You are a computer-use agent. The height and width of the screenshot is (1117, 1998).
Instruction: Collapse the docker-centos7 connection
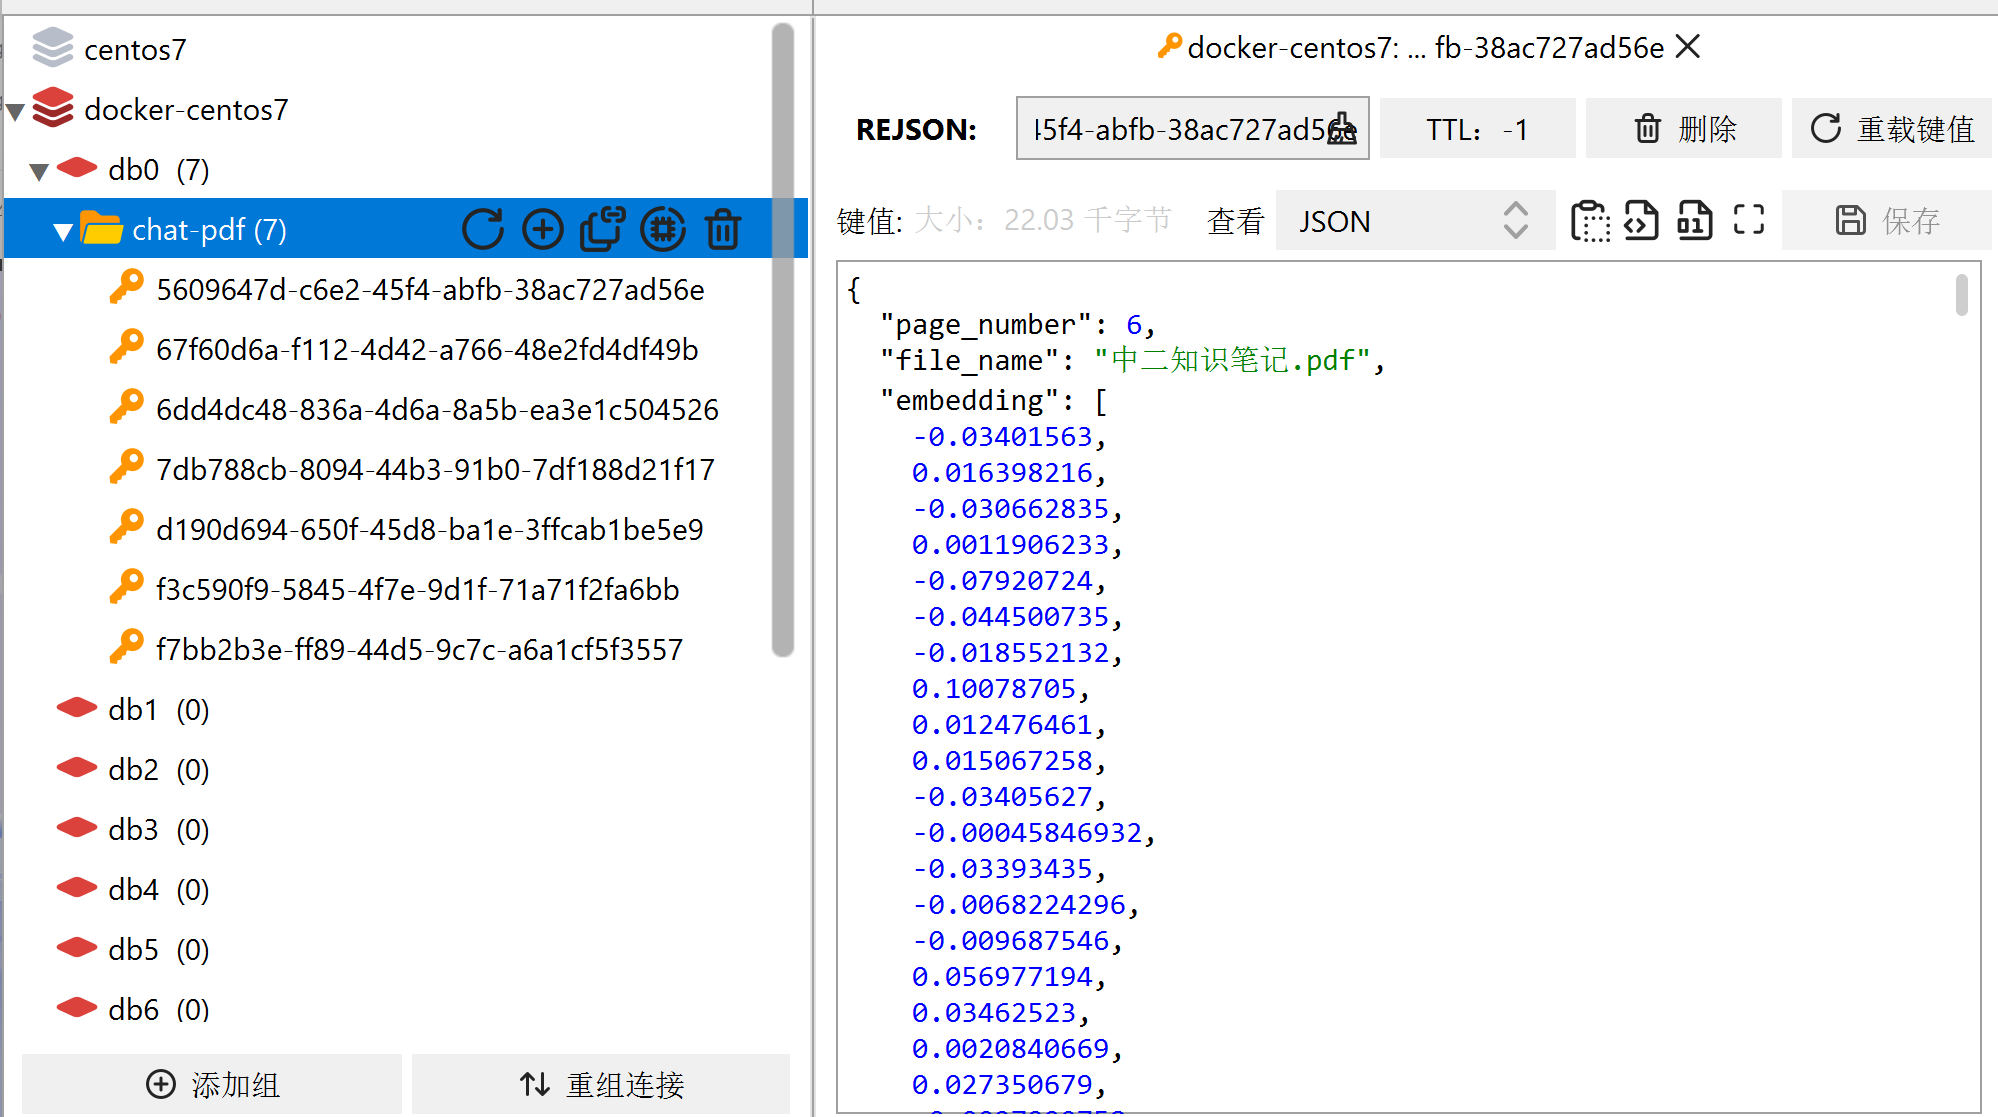click(x=14, y=110)
